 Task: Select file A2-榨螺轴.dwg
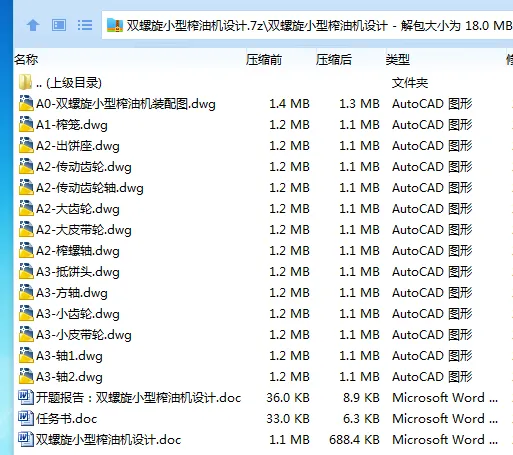coord(78,251)
